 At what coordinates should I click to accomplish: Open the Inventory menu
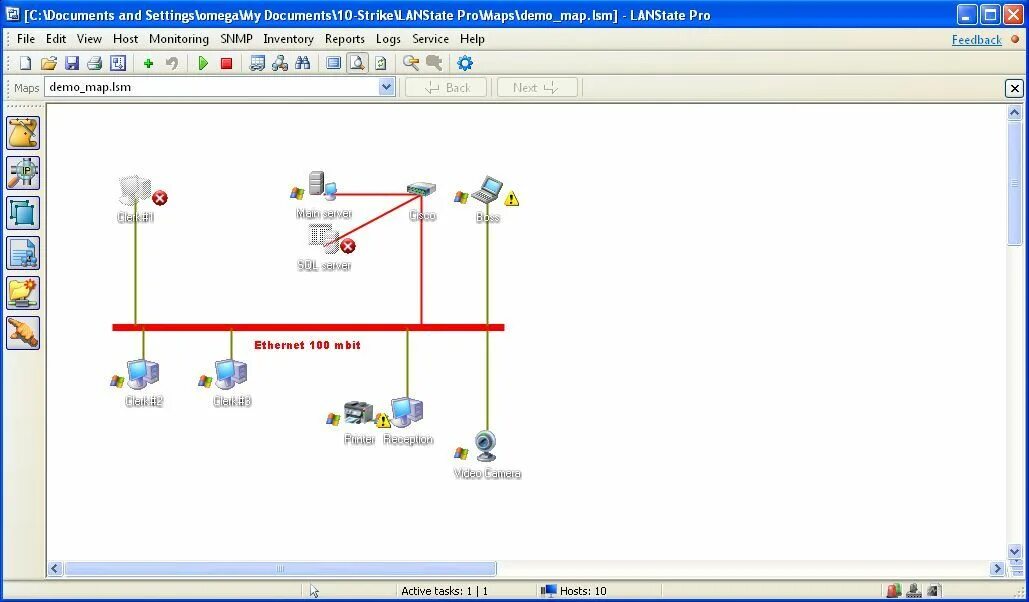pyautogui.click(x=288, y=39)
